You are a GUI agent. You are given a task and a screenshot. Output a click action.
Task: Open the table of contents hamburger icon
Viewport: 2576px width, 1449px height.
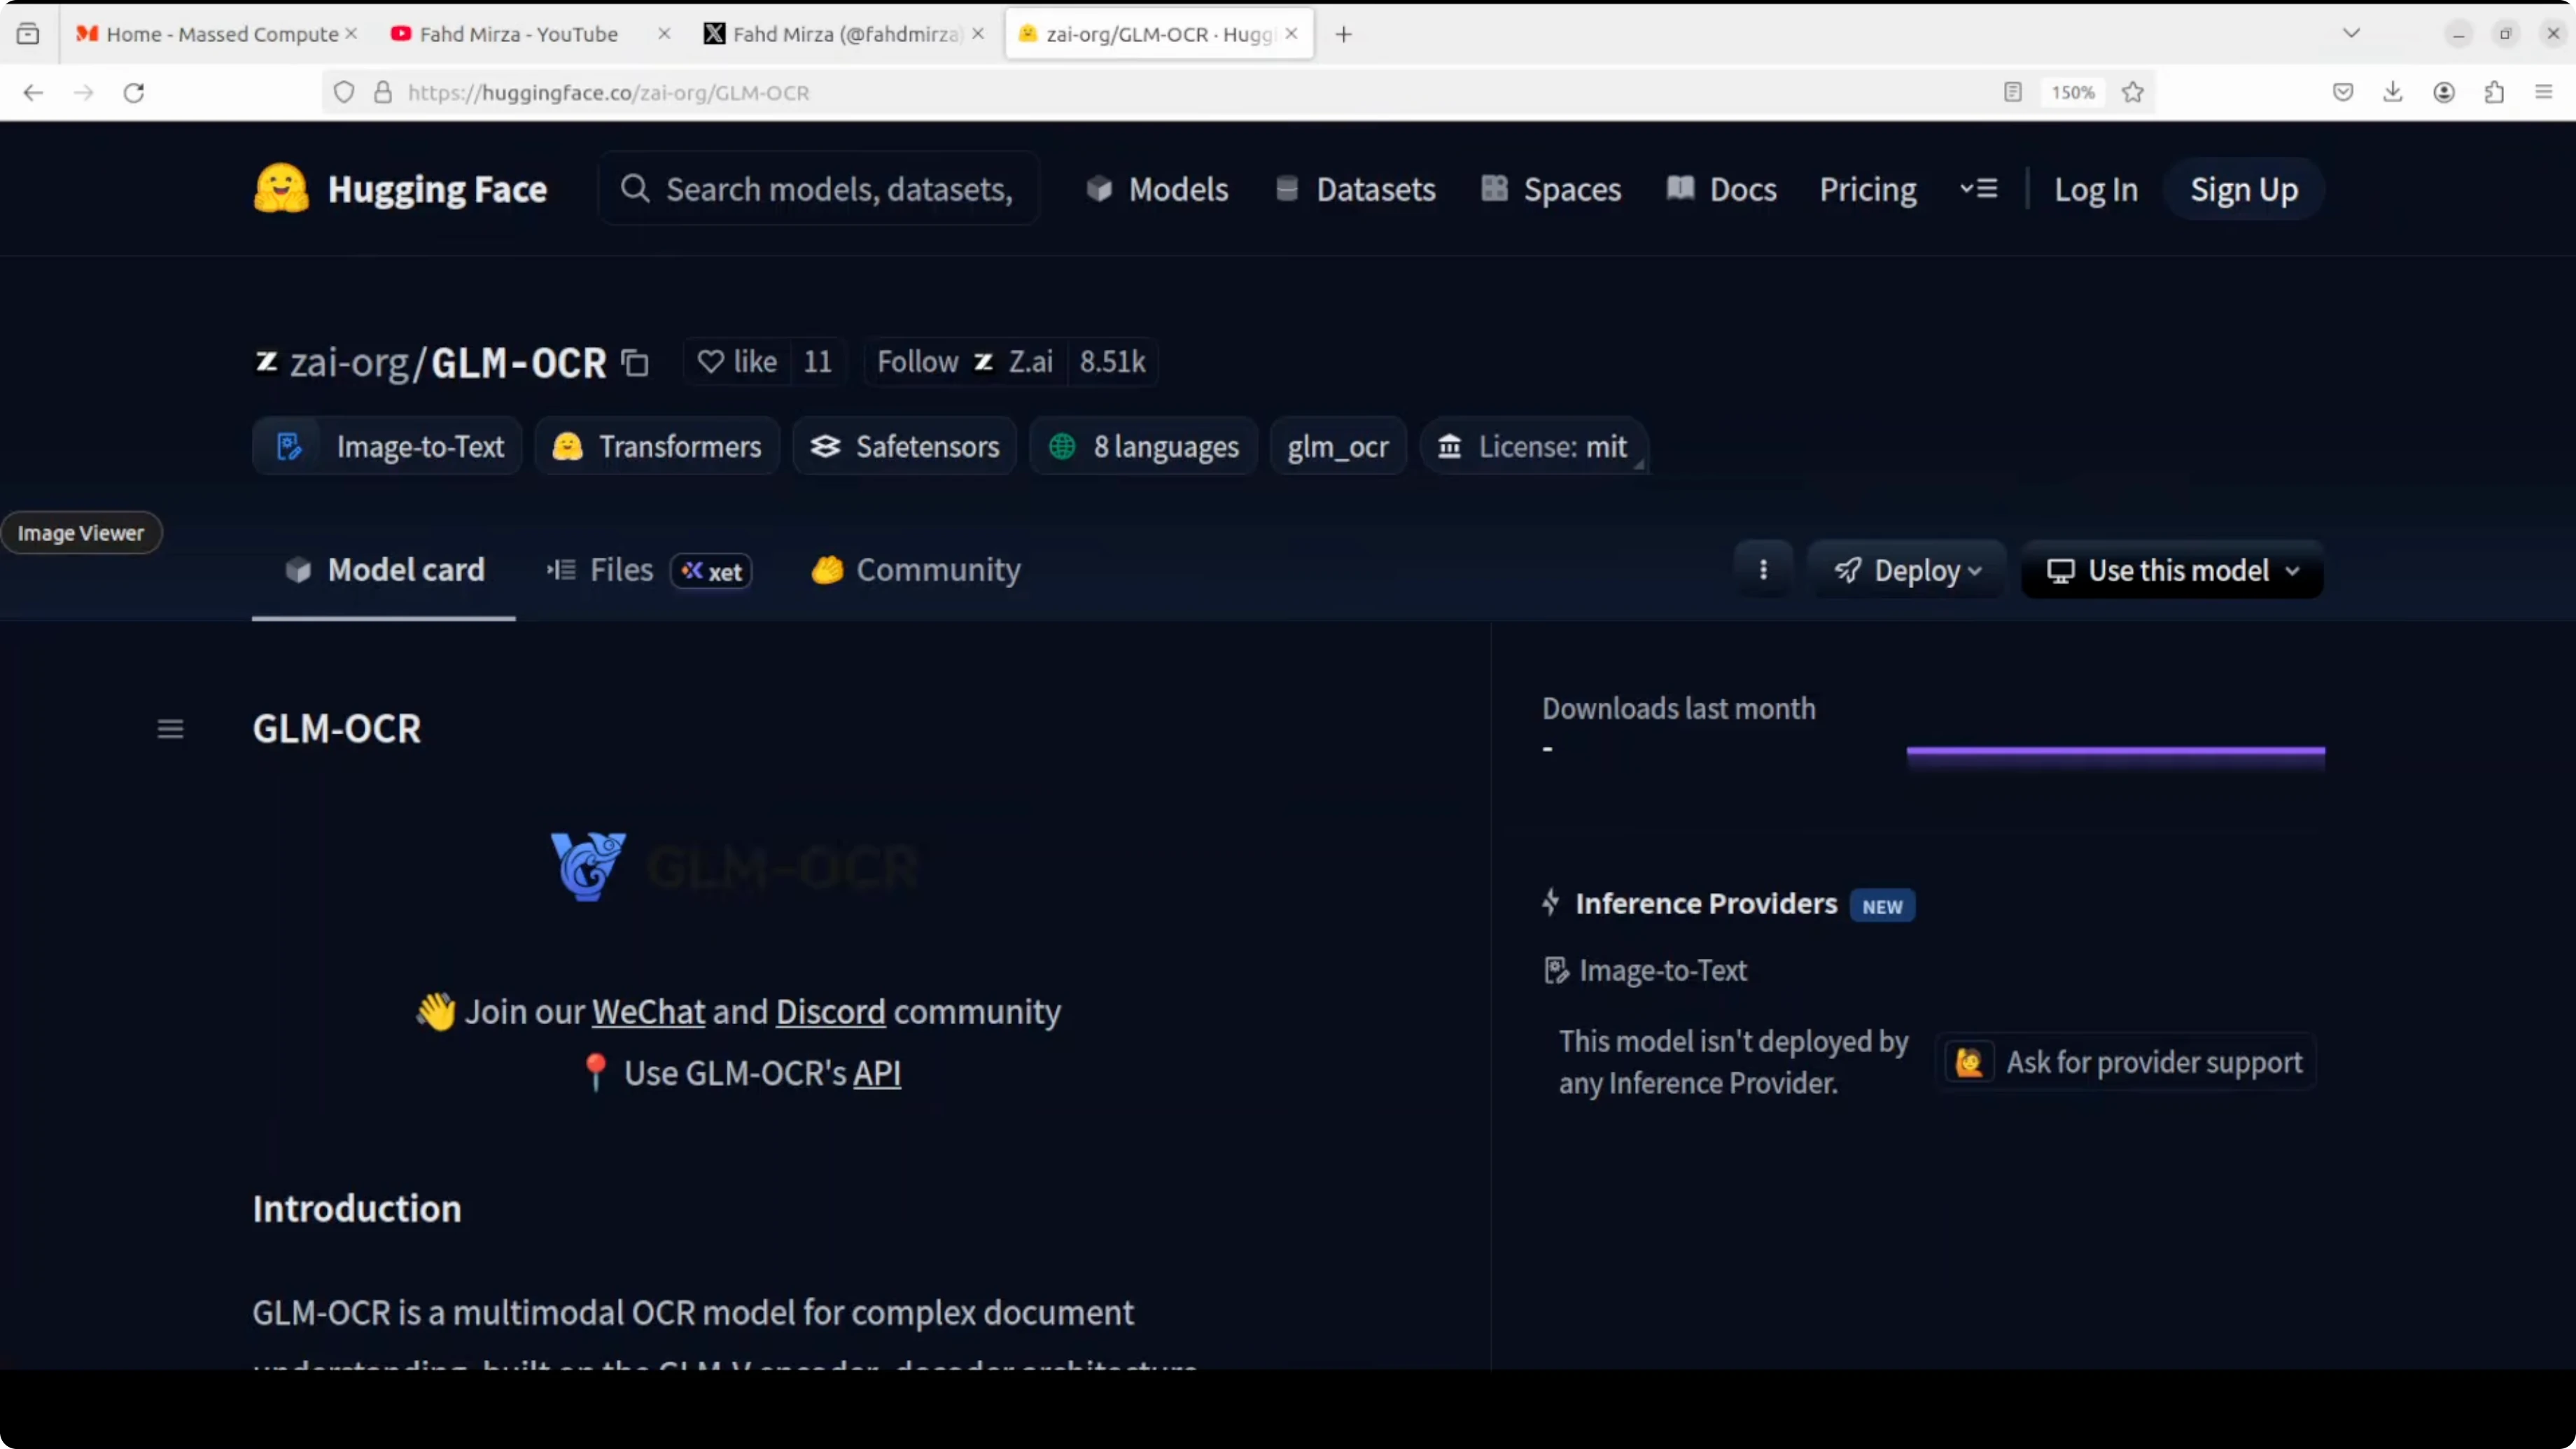(x=170, y=729)
